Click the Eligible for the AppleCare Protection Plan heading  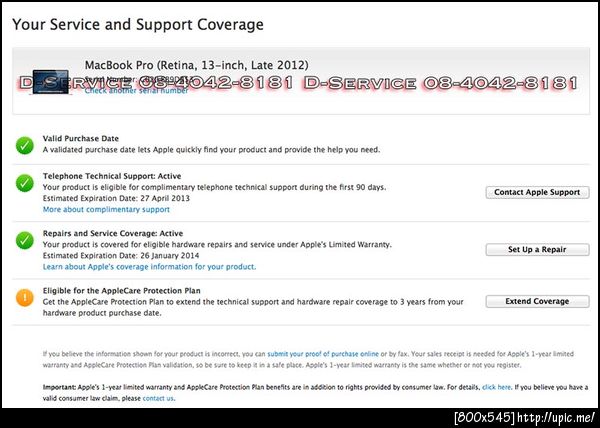pos(121,291)
